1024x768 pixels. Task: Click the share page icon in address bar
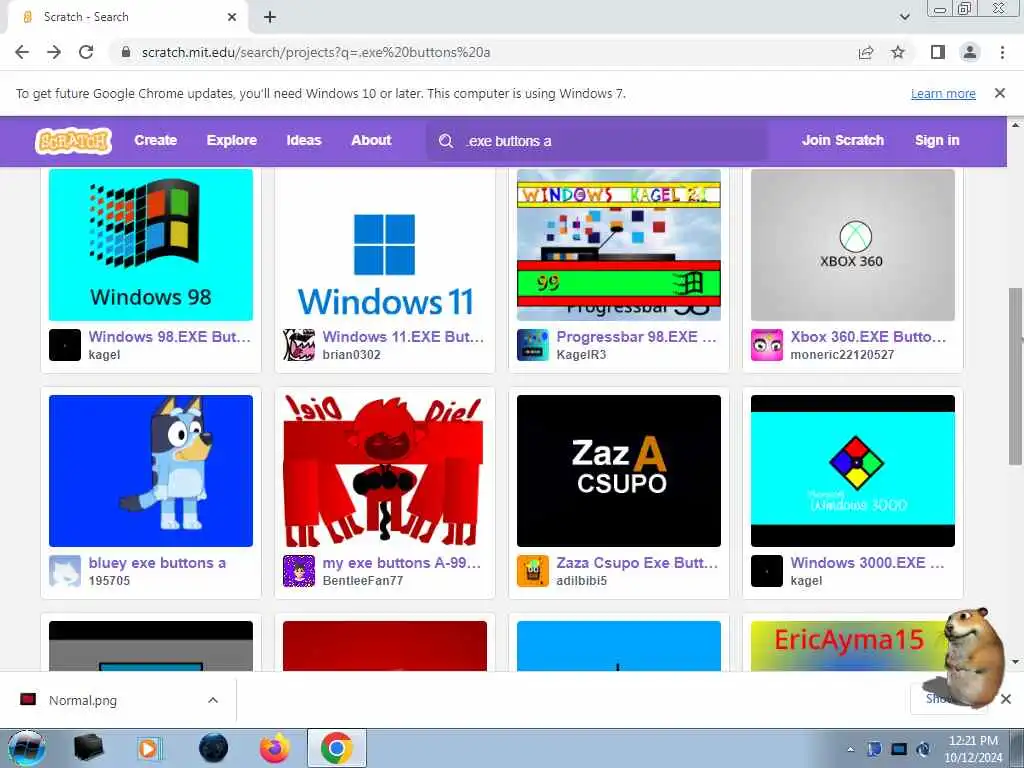(x=866, y=52)
